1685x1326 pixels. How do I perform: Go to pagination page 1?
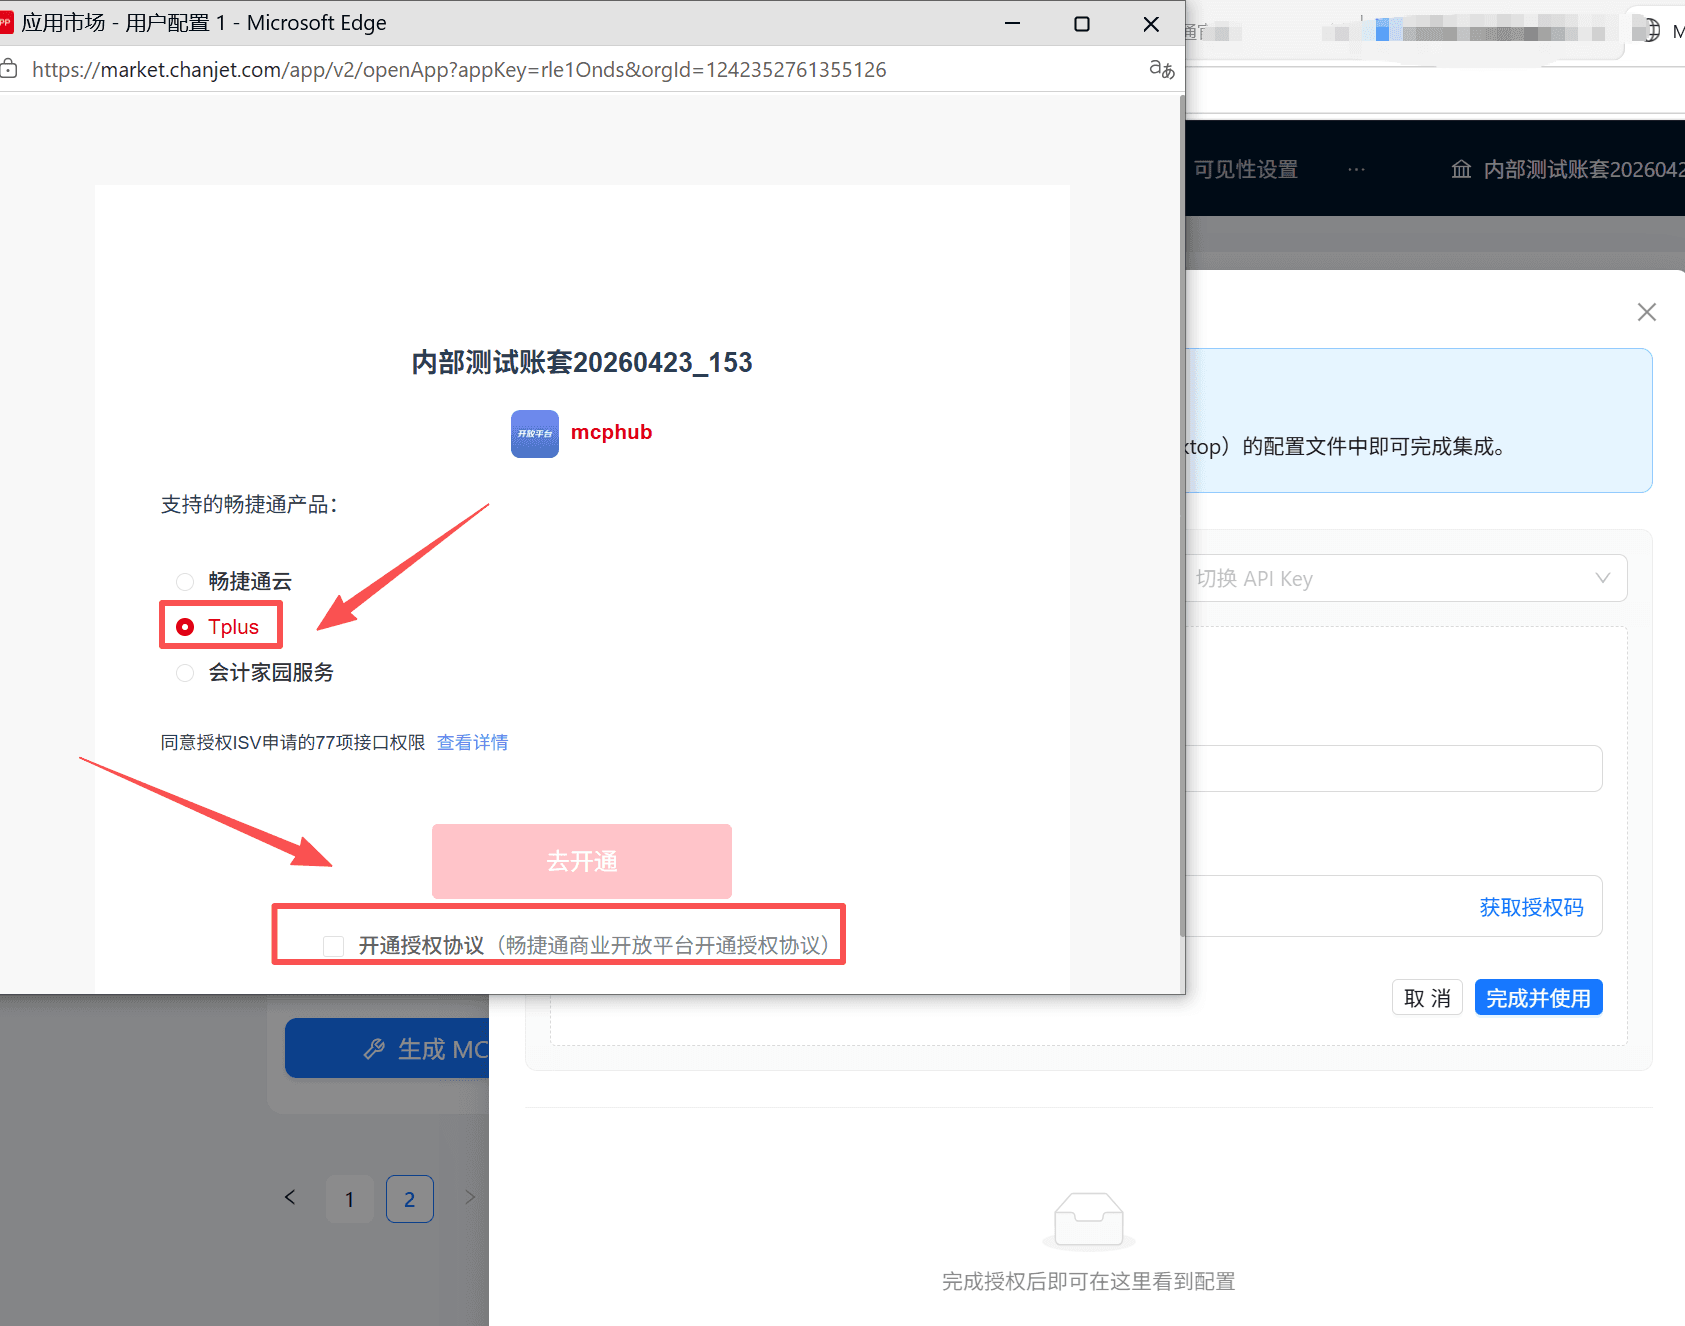pyautogui.click(x=349, y=1199)
